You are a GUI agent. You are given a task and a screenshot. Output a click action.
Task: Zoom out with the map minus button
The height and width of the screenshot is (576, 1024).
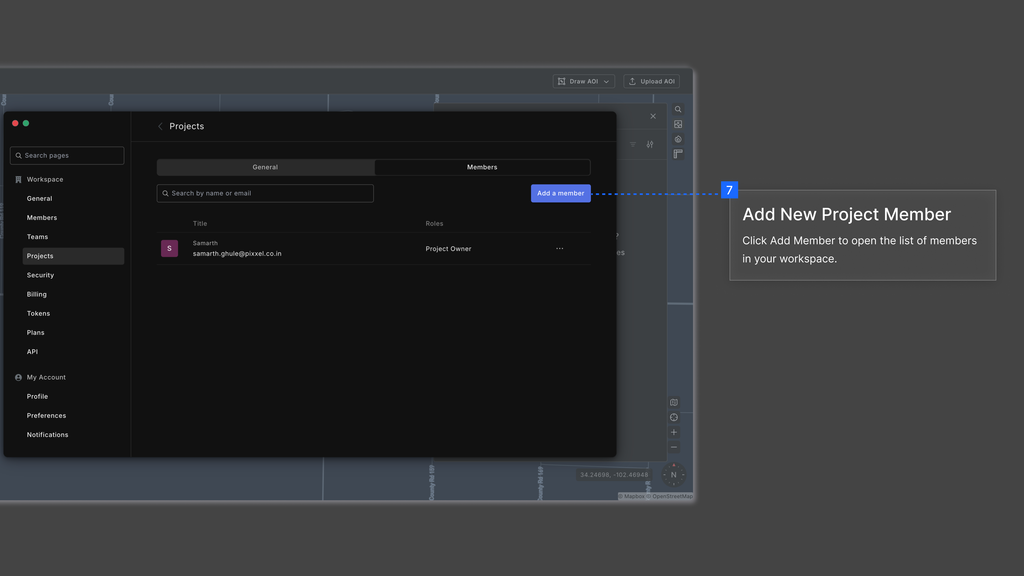674,447
